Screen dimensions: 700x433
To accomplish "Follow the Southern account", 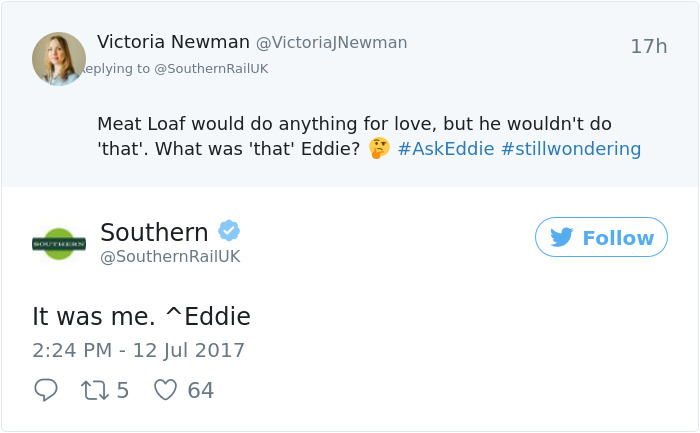I will coord(601,238).
